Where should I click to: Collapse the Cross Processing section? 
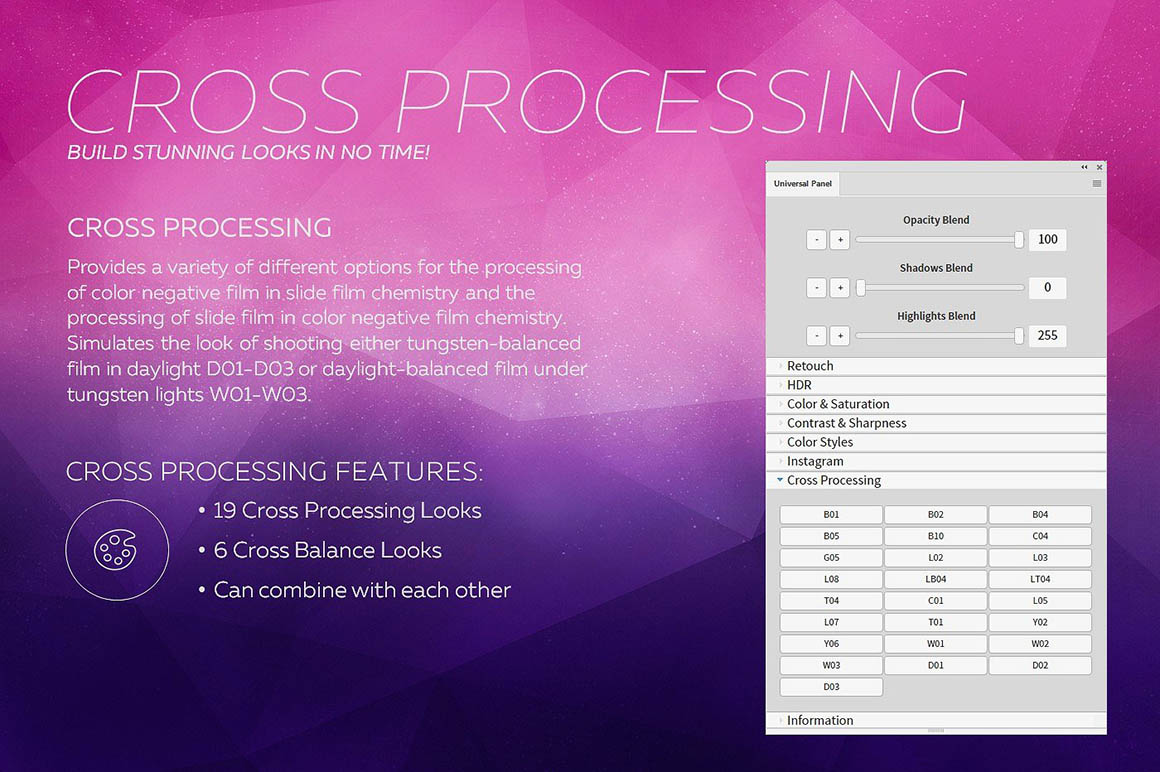pyautogui.click(x=833, y=480)
